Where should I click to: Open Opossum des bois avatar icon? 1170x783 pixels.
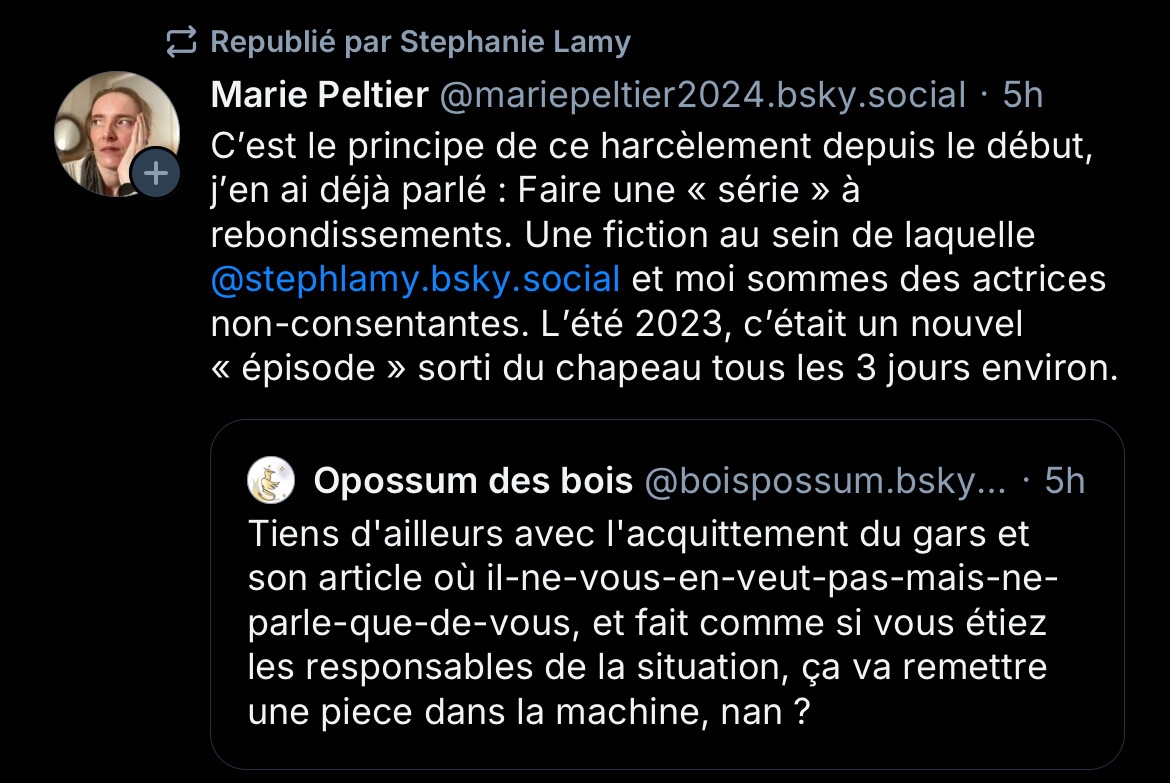(x=270, y=481)
